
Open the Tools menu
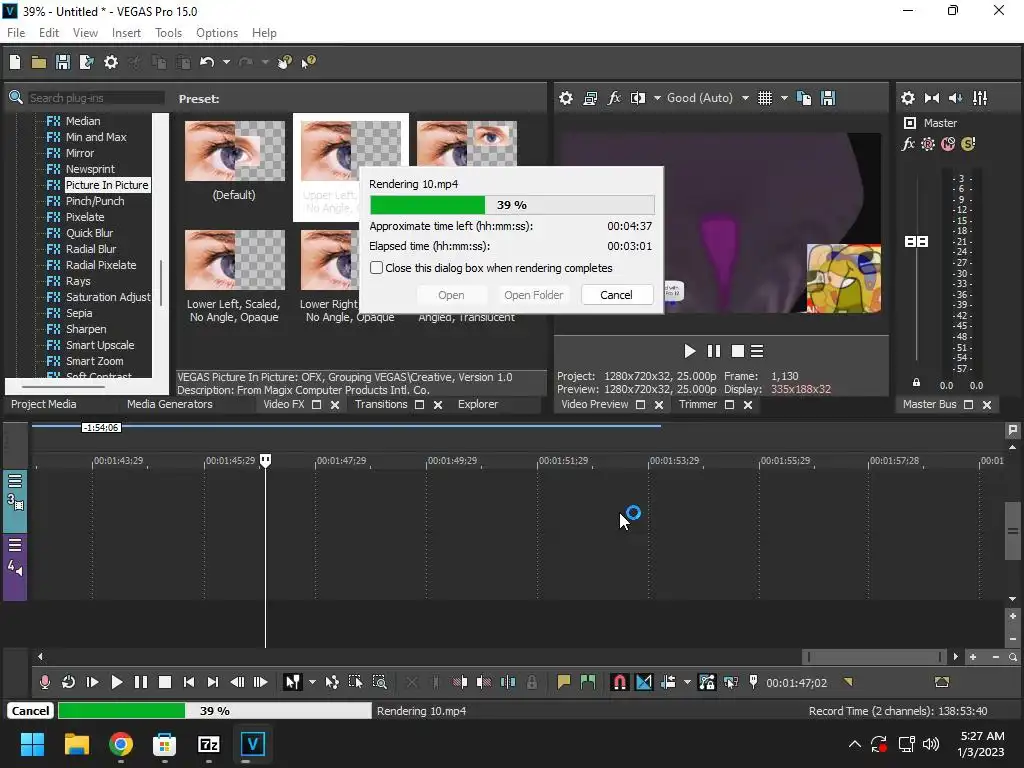(x=168, y=33)
